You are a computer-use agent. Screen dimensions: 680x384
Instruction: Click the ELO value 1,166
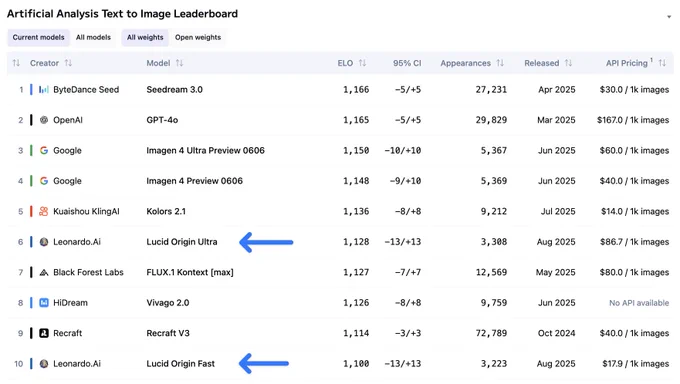[356, 90]
